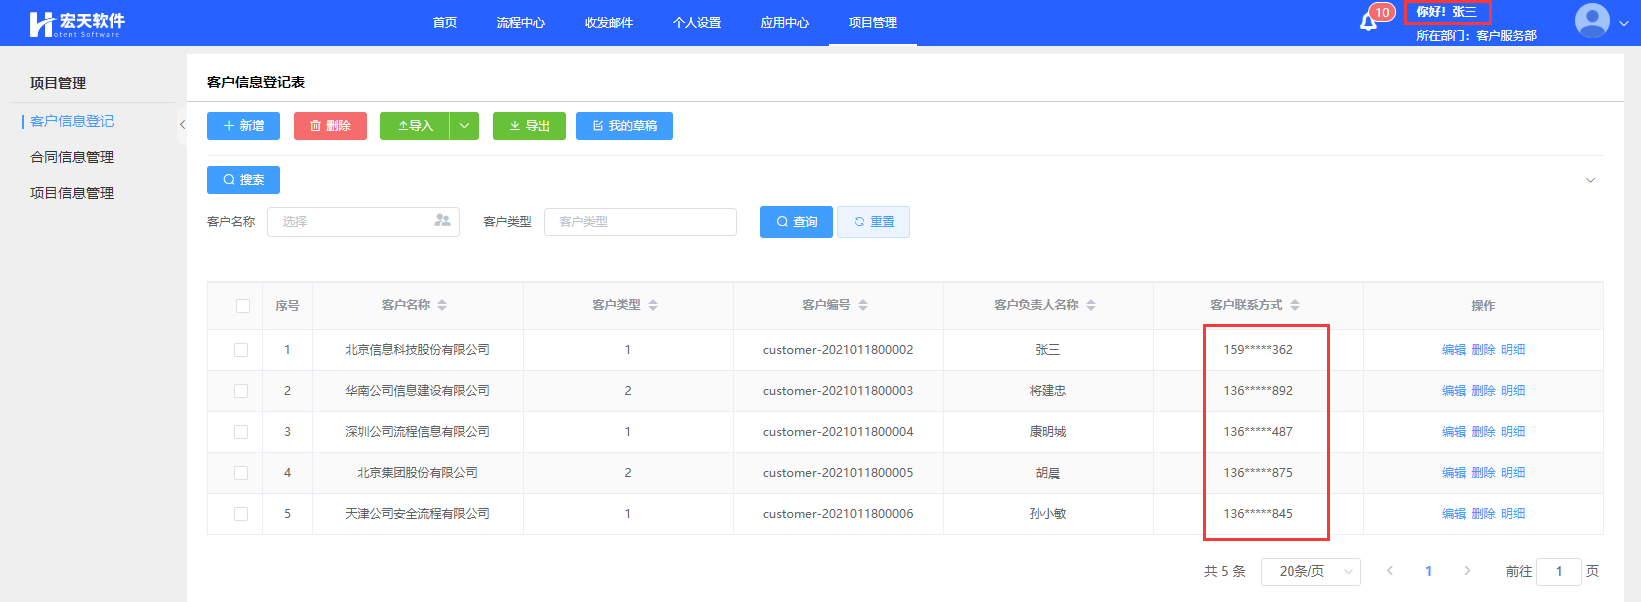Sort by 客户类型 column arrows
This screenshot has height=602, width=1641.
tap(653, 305)
